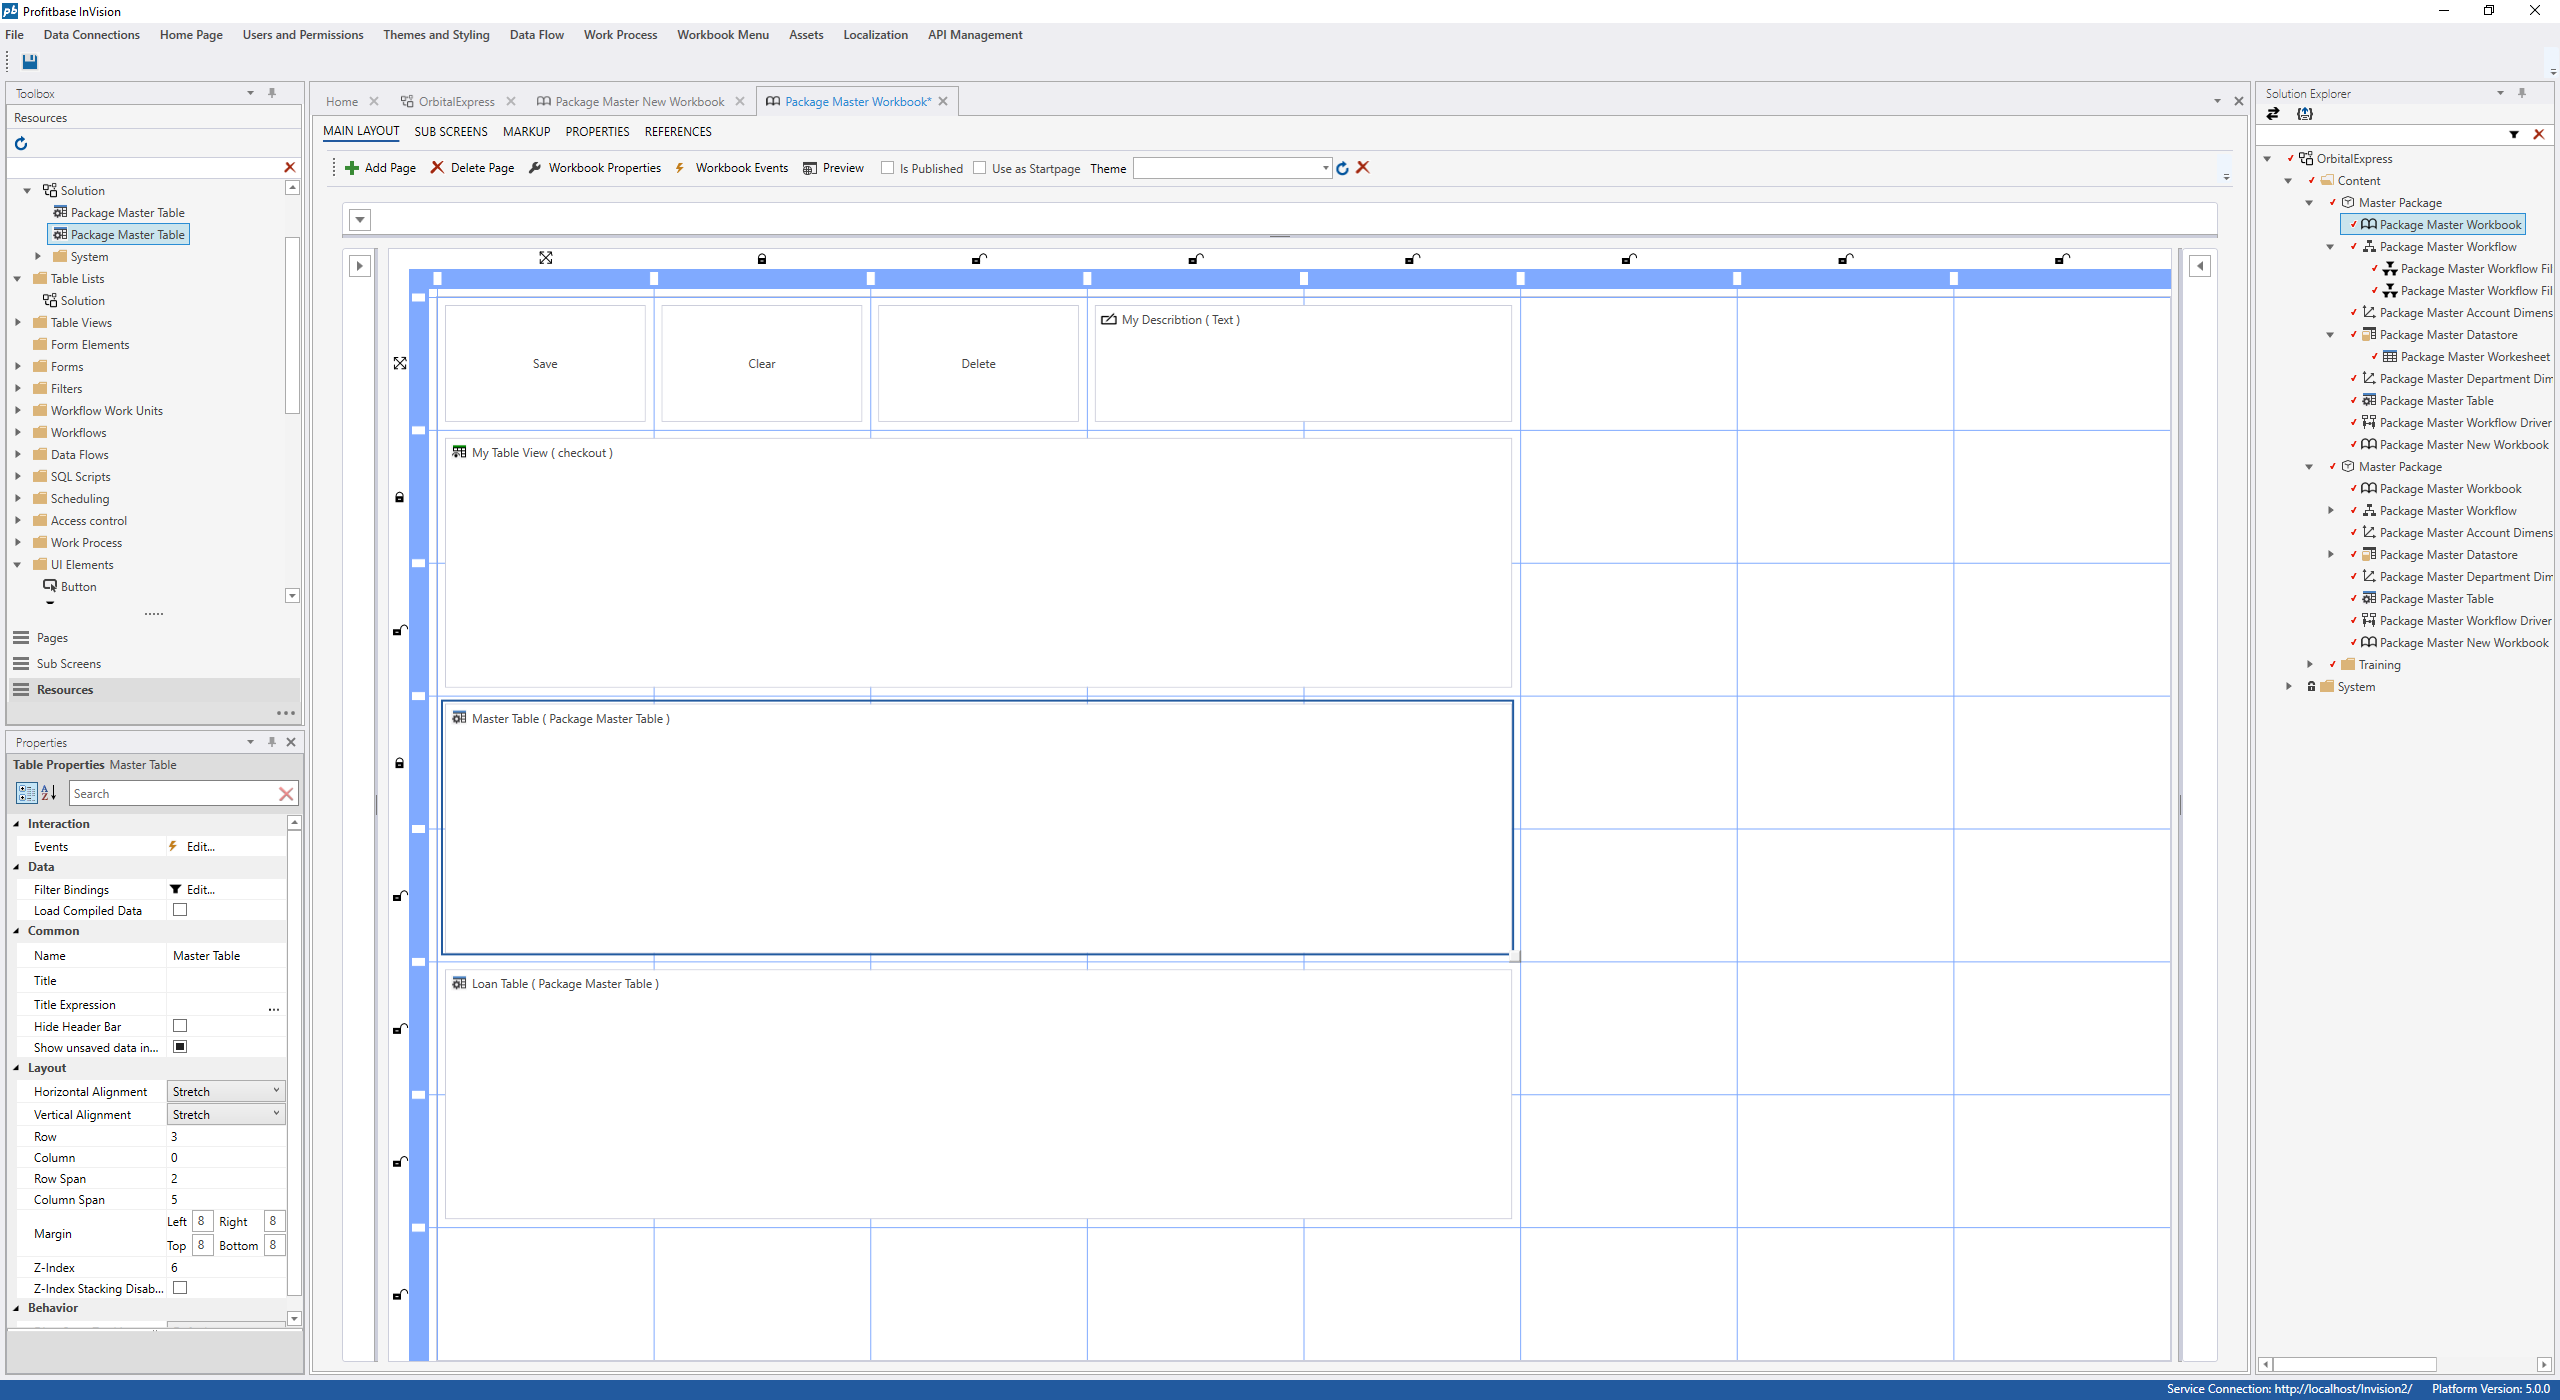Clear theme with red X icon
Screen dimensions: 2560x1400
point(1363,168)
